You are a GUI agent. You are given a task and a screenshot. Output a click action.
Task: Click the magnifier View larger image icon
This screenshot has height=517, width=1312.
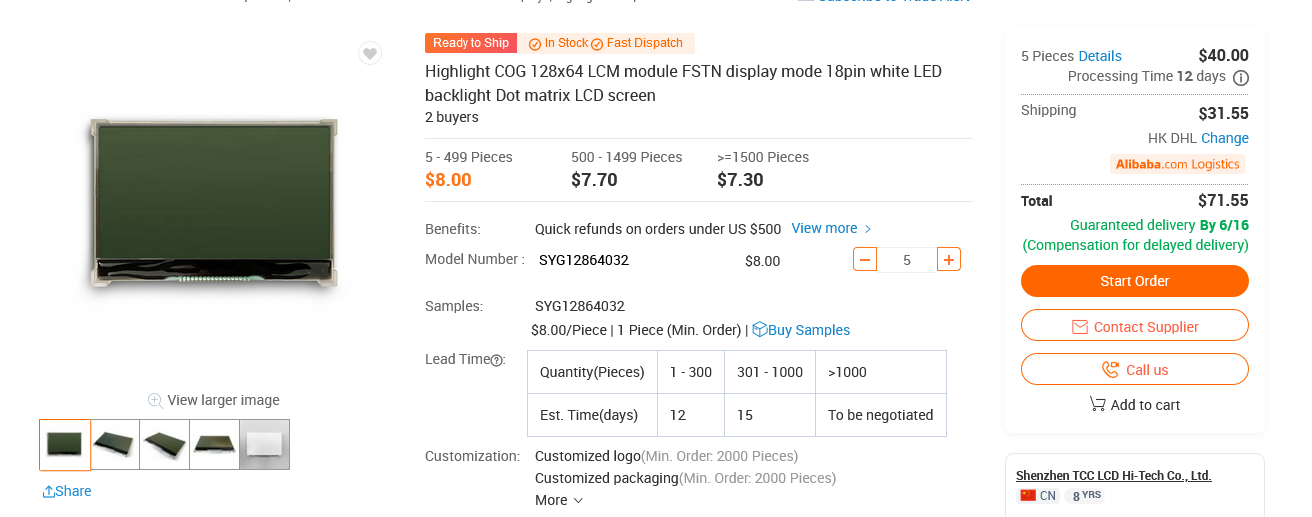155,400
